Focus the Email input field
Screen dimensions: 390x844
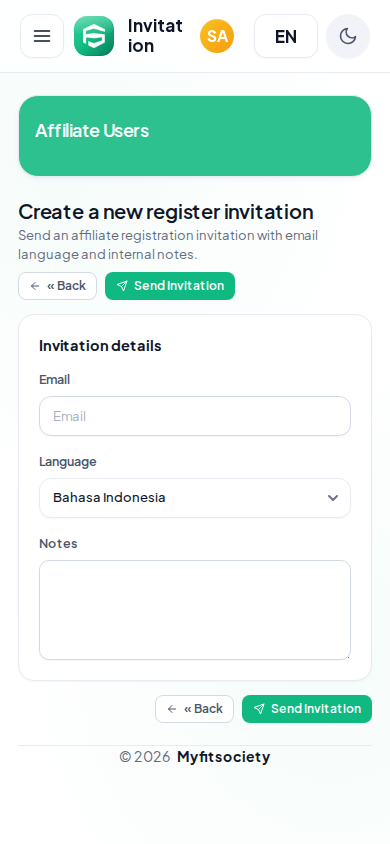pyautogui.click(x=195, y=416)
